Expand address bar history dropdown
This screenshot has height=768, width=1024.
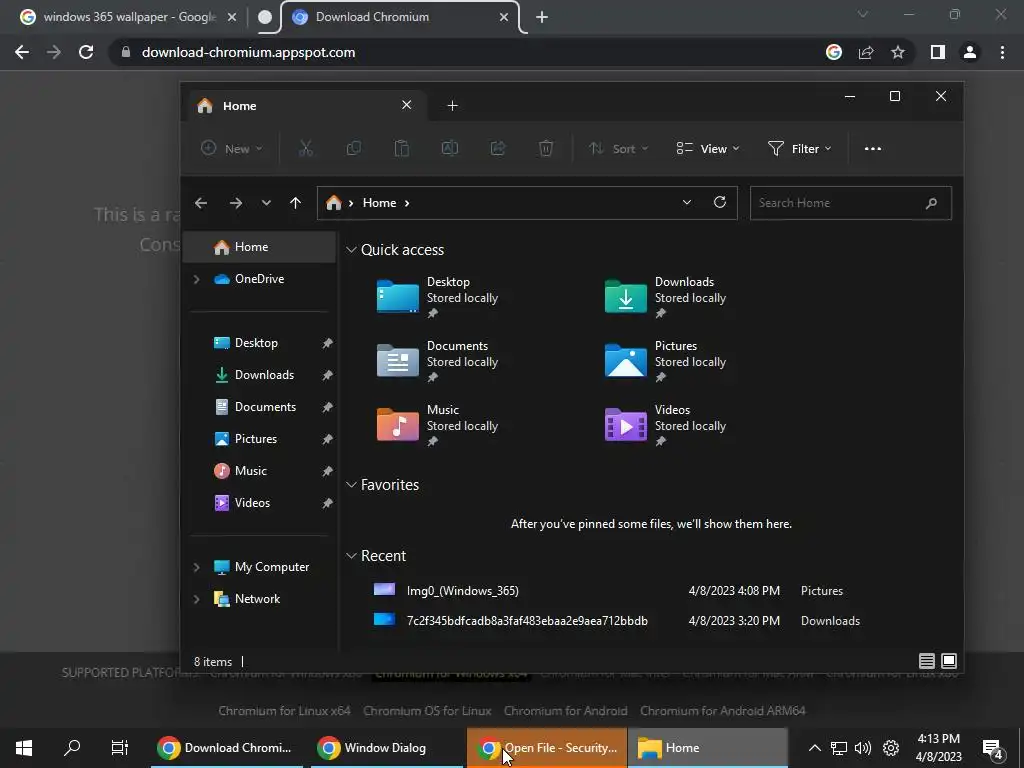[x=686, y=202]
